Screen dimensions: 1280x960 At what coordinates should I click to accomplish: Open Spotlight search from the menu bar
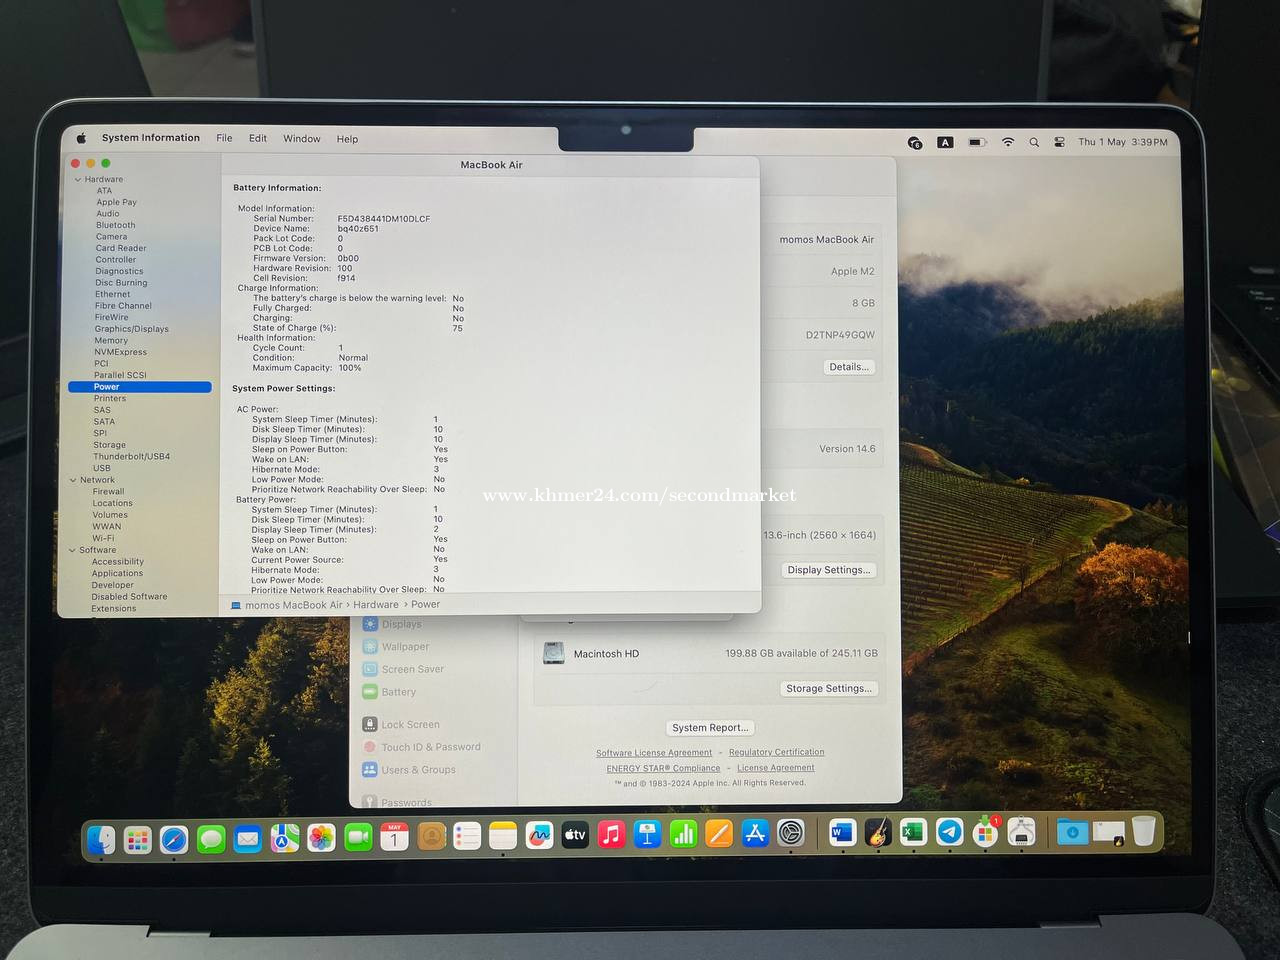(x=1034, y=142)
